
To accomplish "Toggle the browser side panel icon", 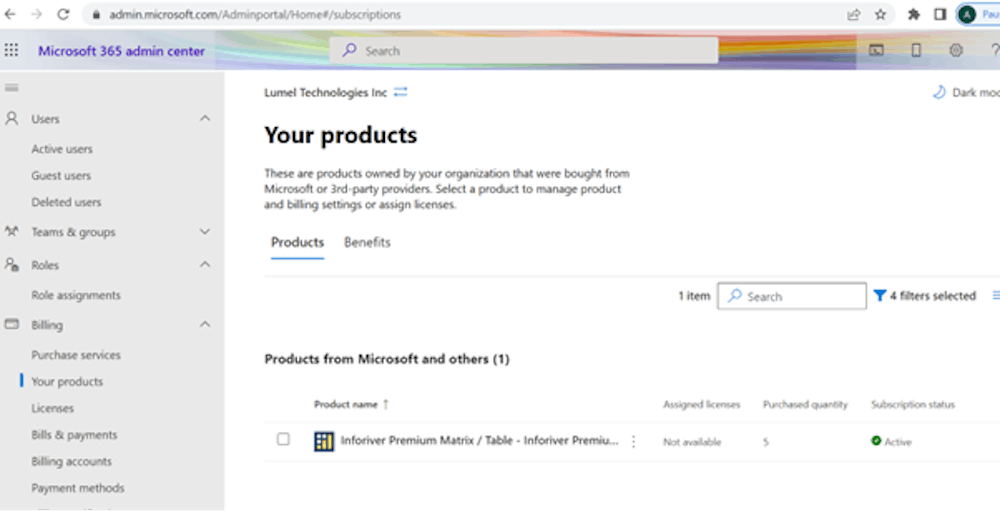I will [940, 14].
